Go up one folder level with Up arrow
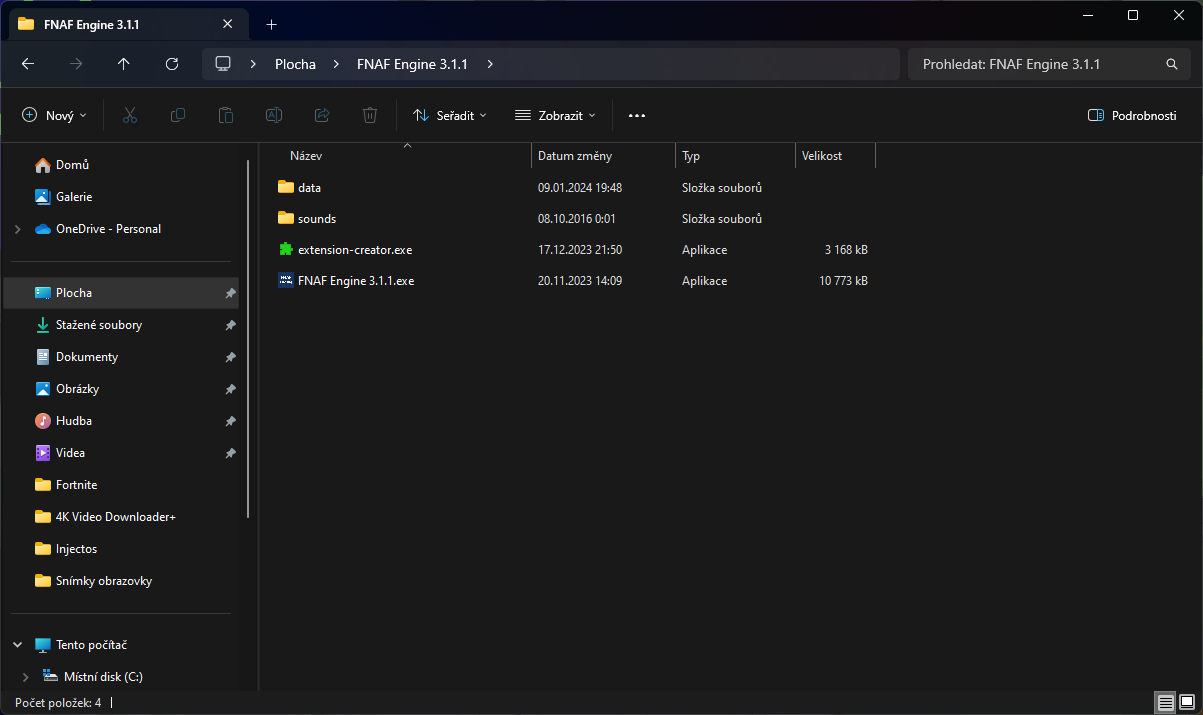This screenshot has height=715, width=1203. click(x=123, y=64)
